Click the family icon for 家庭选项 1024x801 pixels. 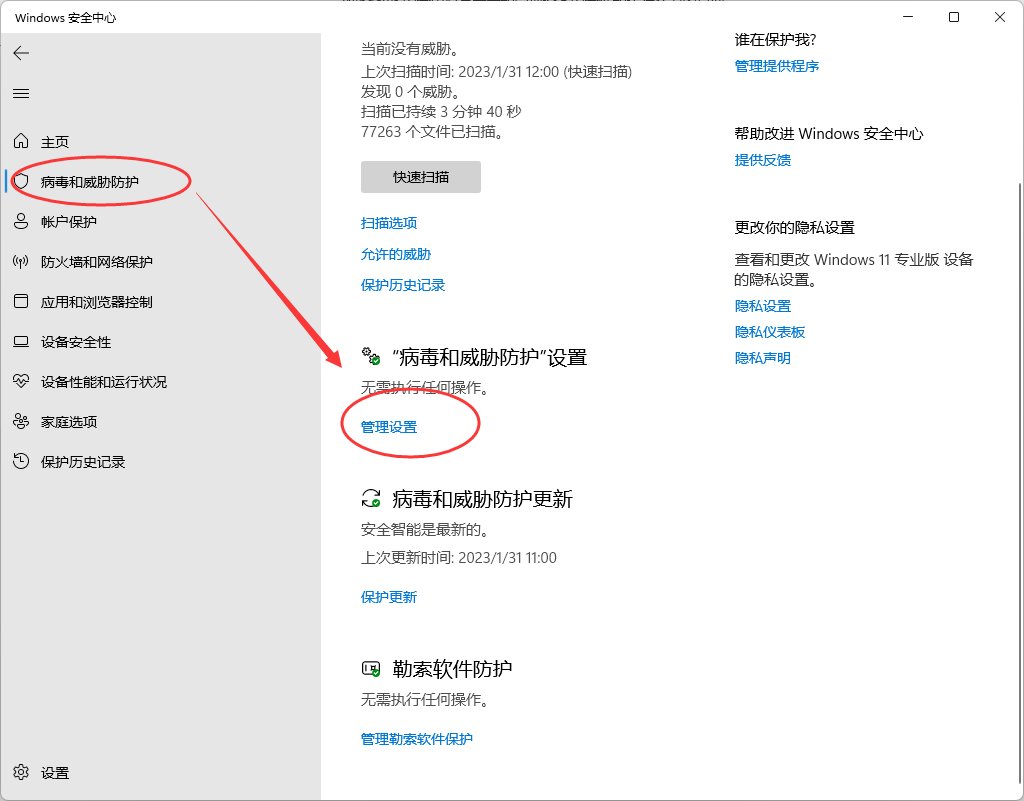21,422
